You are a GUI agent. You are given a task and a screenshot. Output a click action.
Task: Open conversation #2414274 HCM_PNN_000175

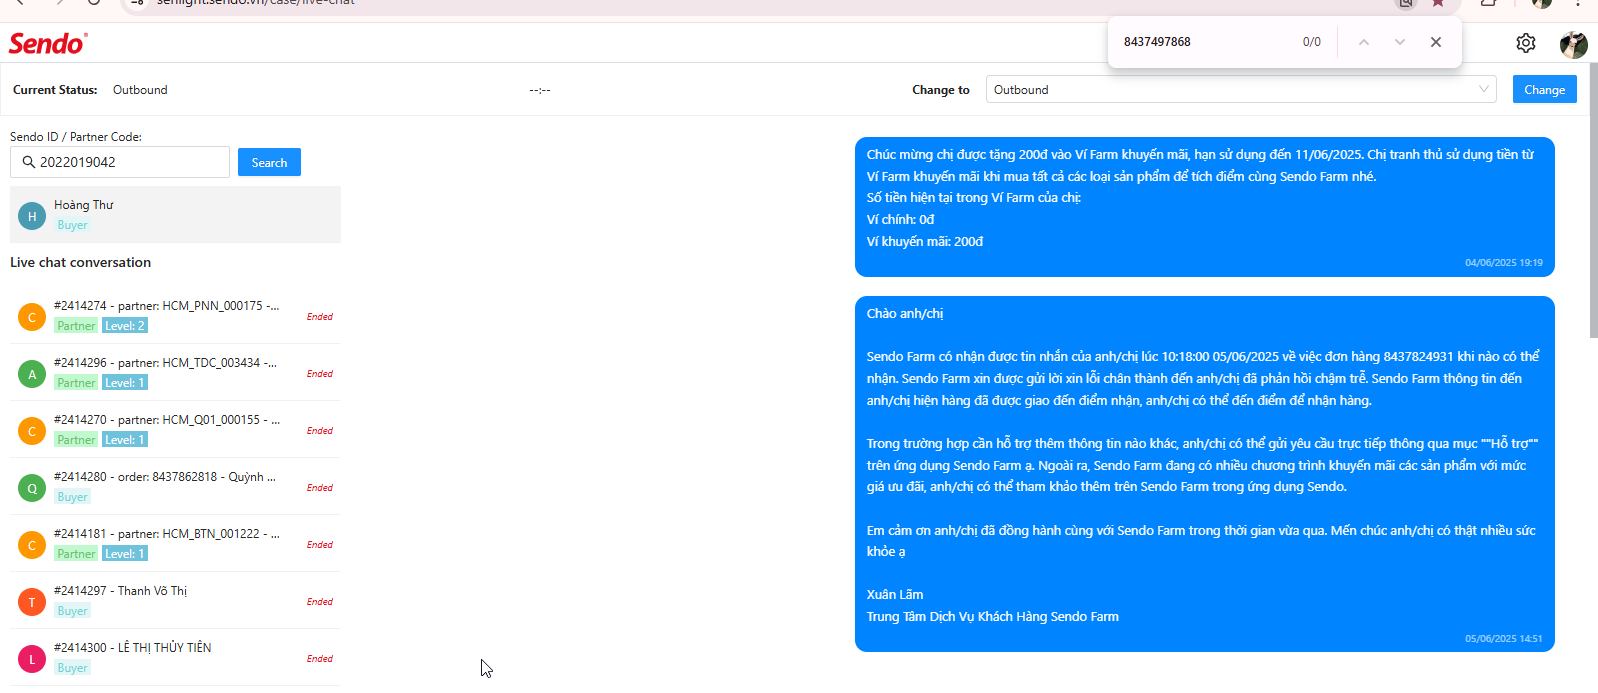(x=175, y=316)
